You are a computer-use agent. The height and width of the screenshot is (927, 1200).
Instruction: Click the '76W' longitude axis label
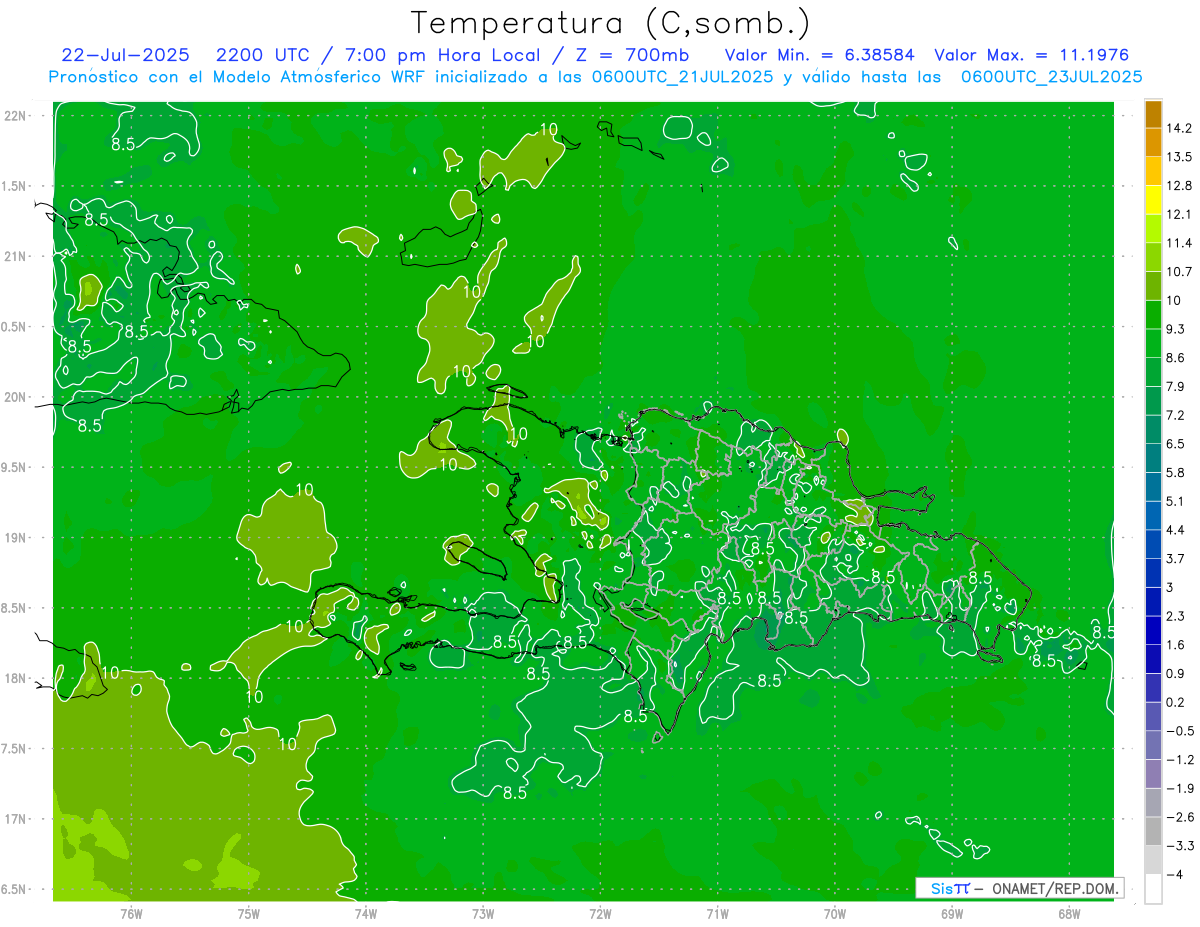tap(131, 913)
